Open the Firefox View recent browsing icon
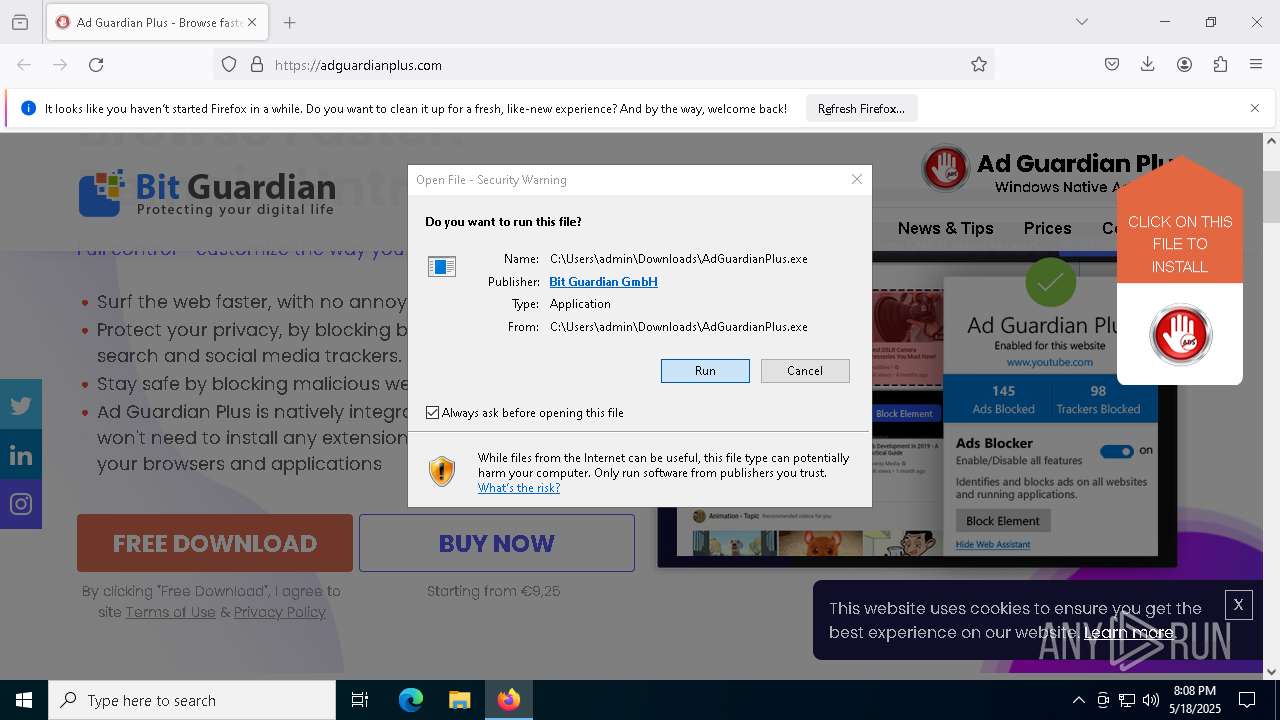This screenshot has width=1280, height=720. click(x=20, y=22)
